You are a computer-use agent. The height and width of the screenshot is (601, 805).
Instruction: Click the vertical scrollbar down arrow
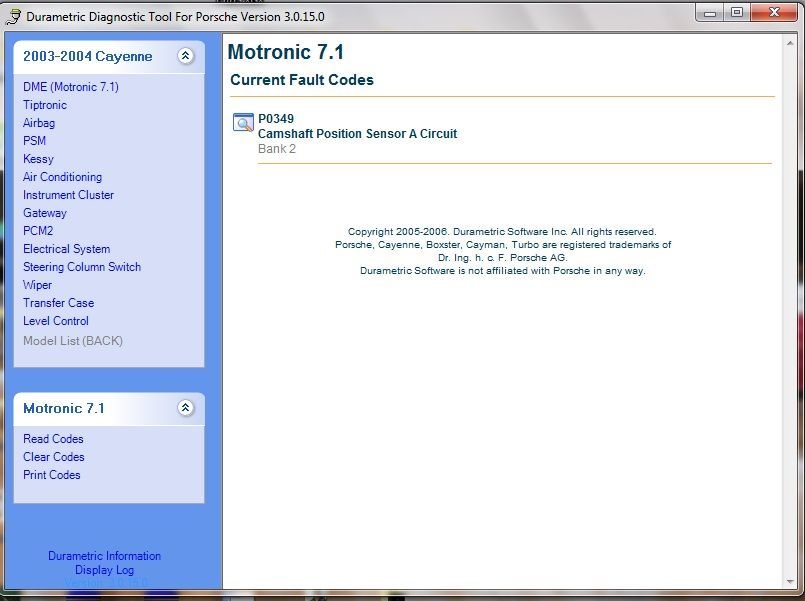coord(789,580)
